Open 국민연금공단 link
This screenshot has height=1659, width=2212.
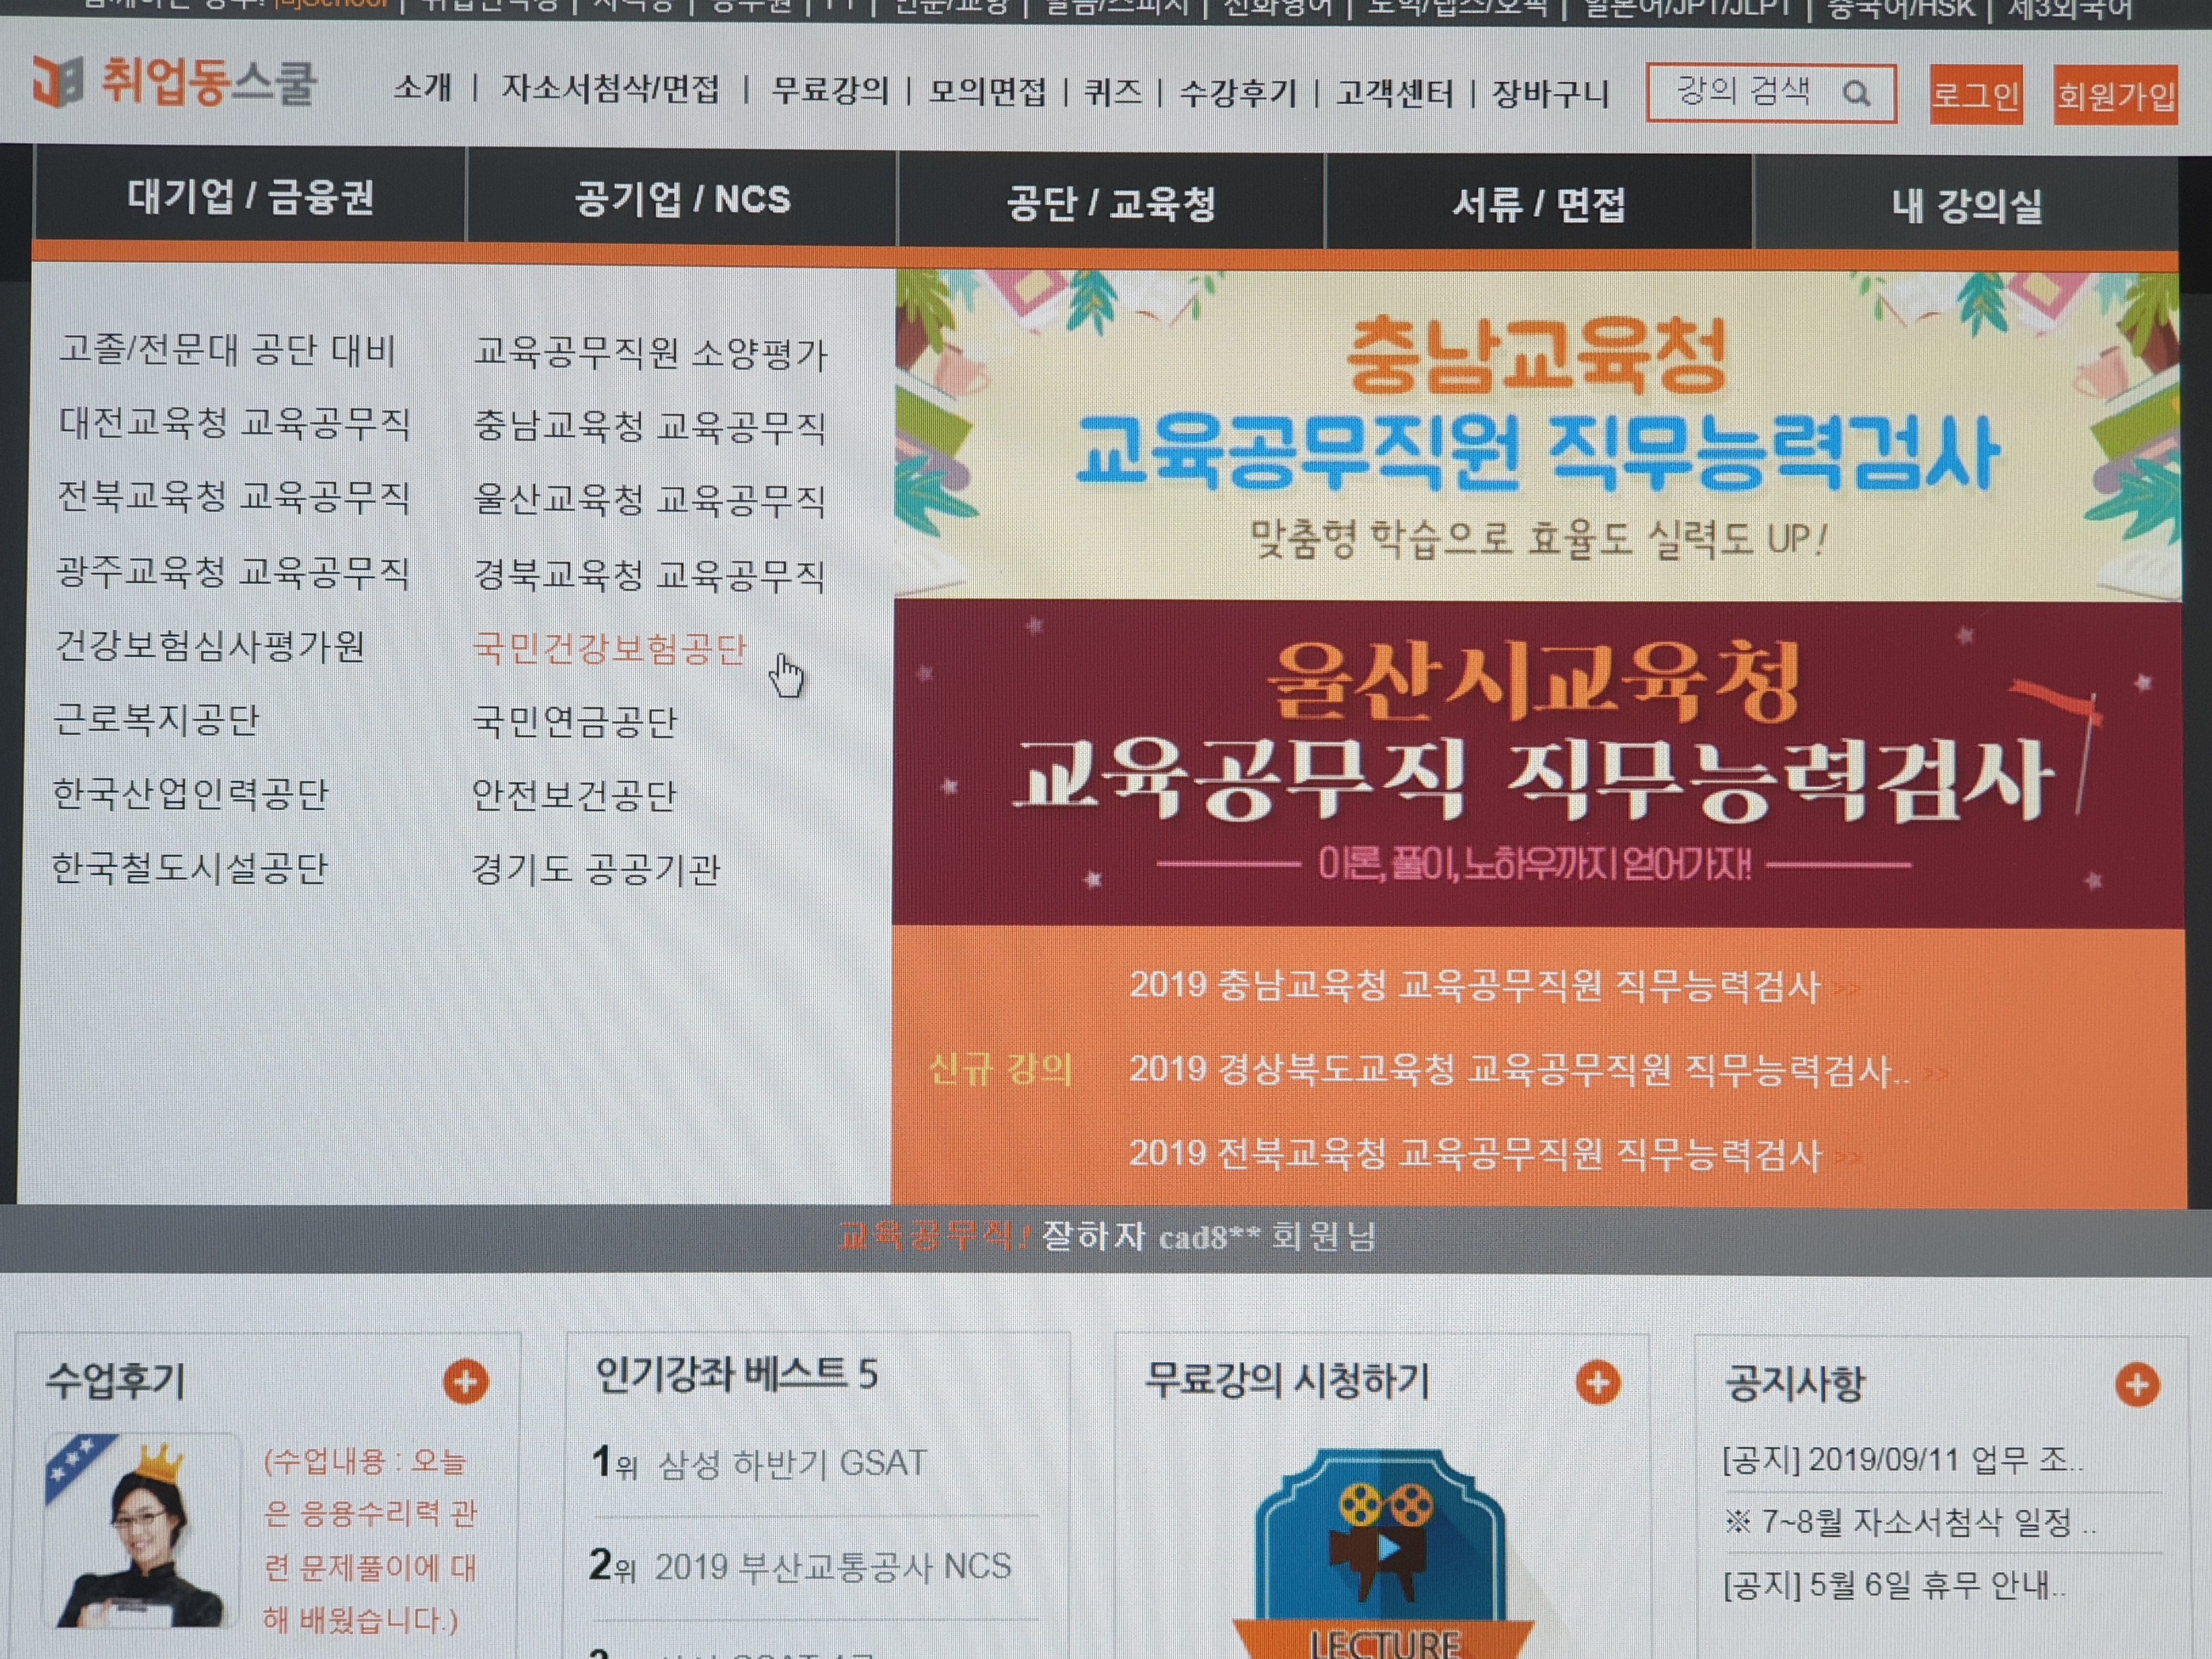575,722
